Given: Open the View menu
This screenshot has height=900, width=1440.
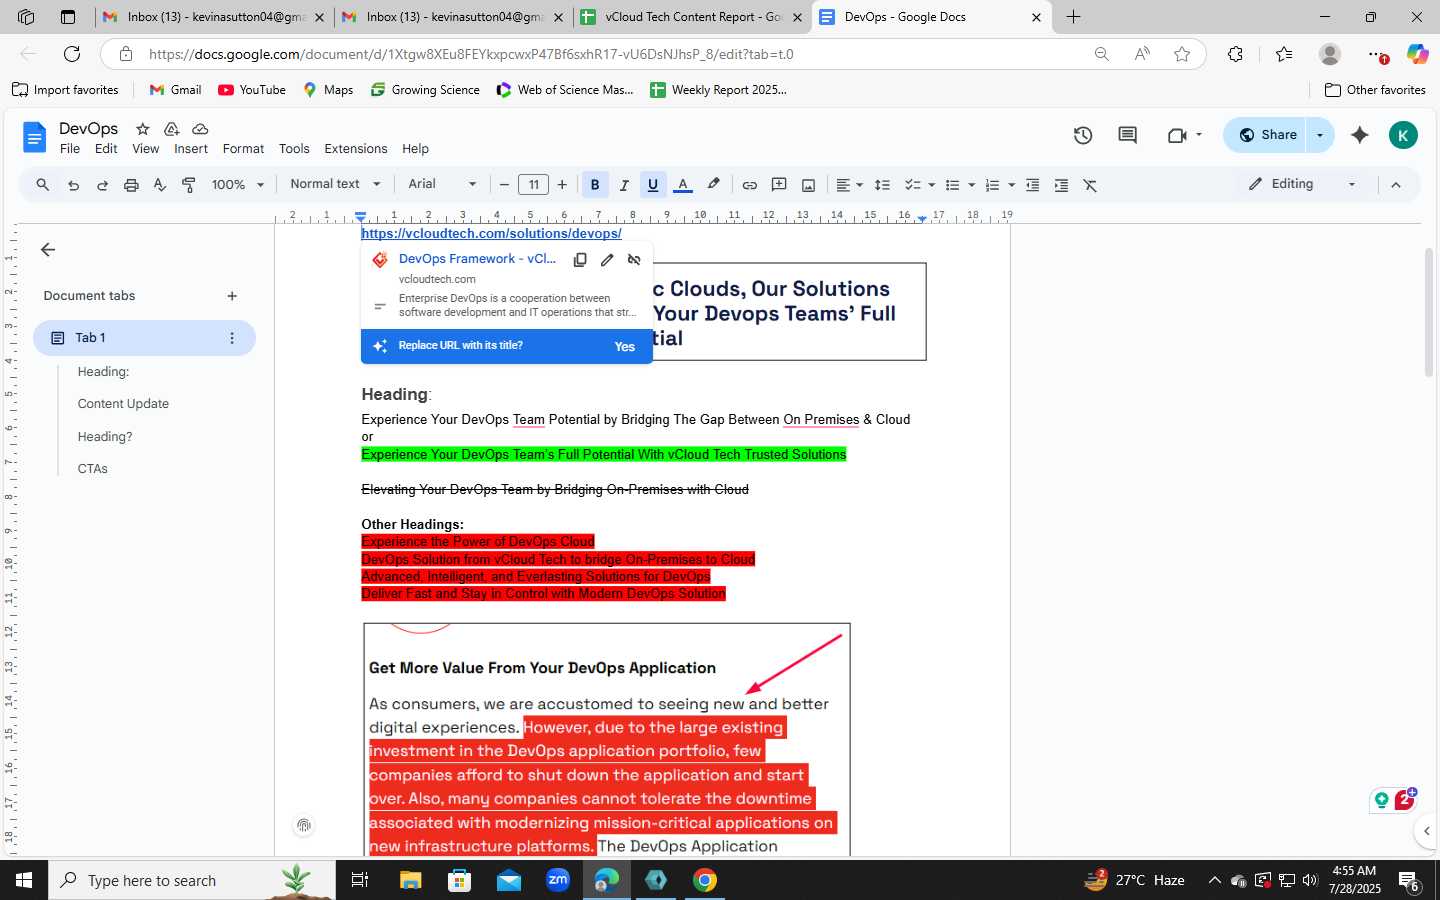Looking at the screenshot, I should click(146, 149).
